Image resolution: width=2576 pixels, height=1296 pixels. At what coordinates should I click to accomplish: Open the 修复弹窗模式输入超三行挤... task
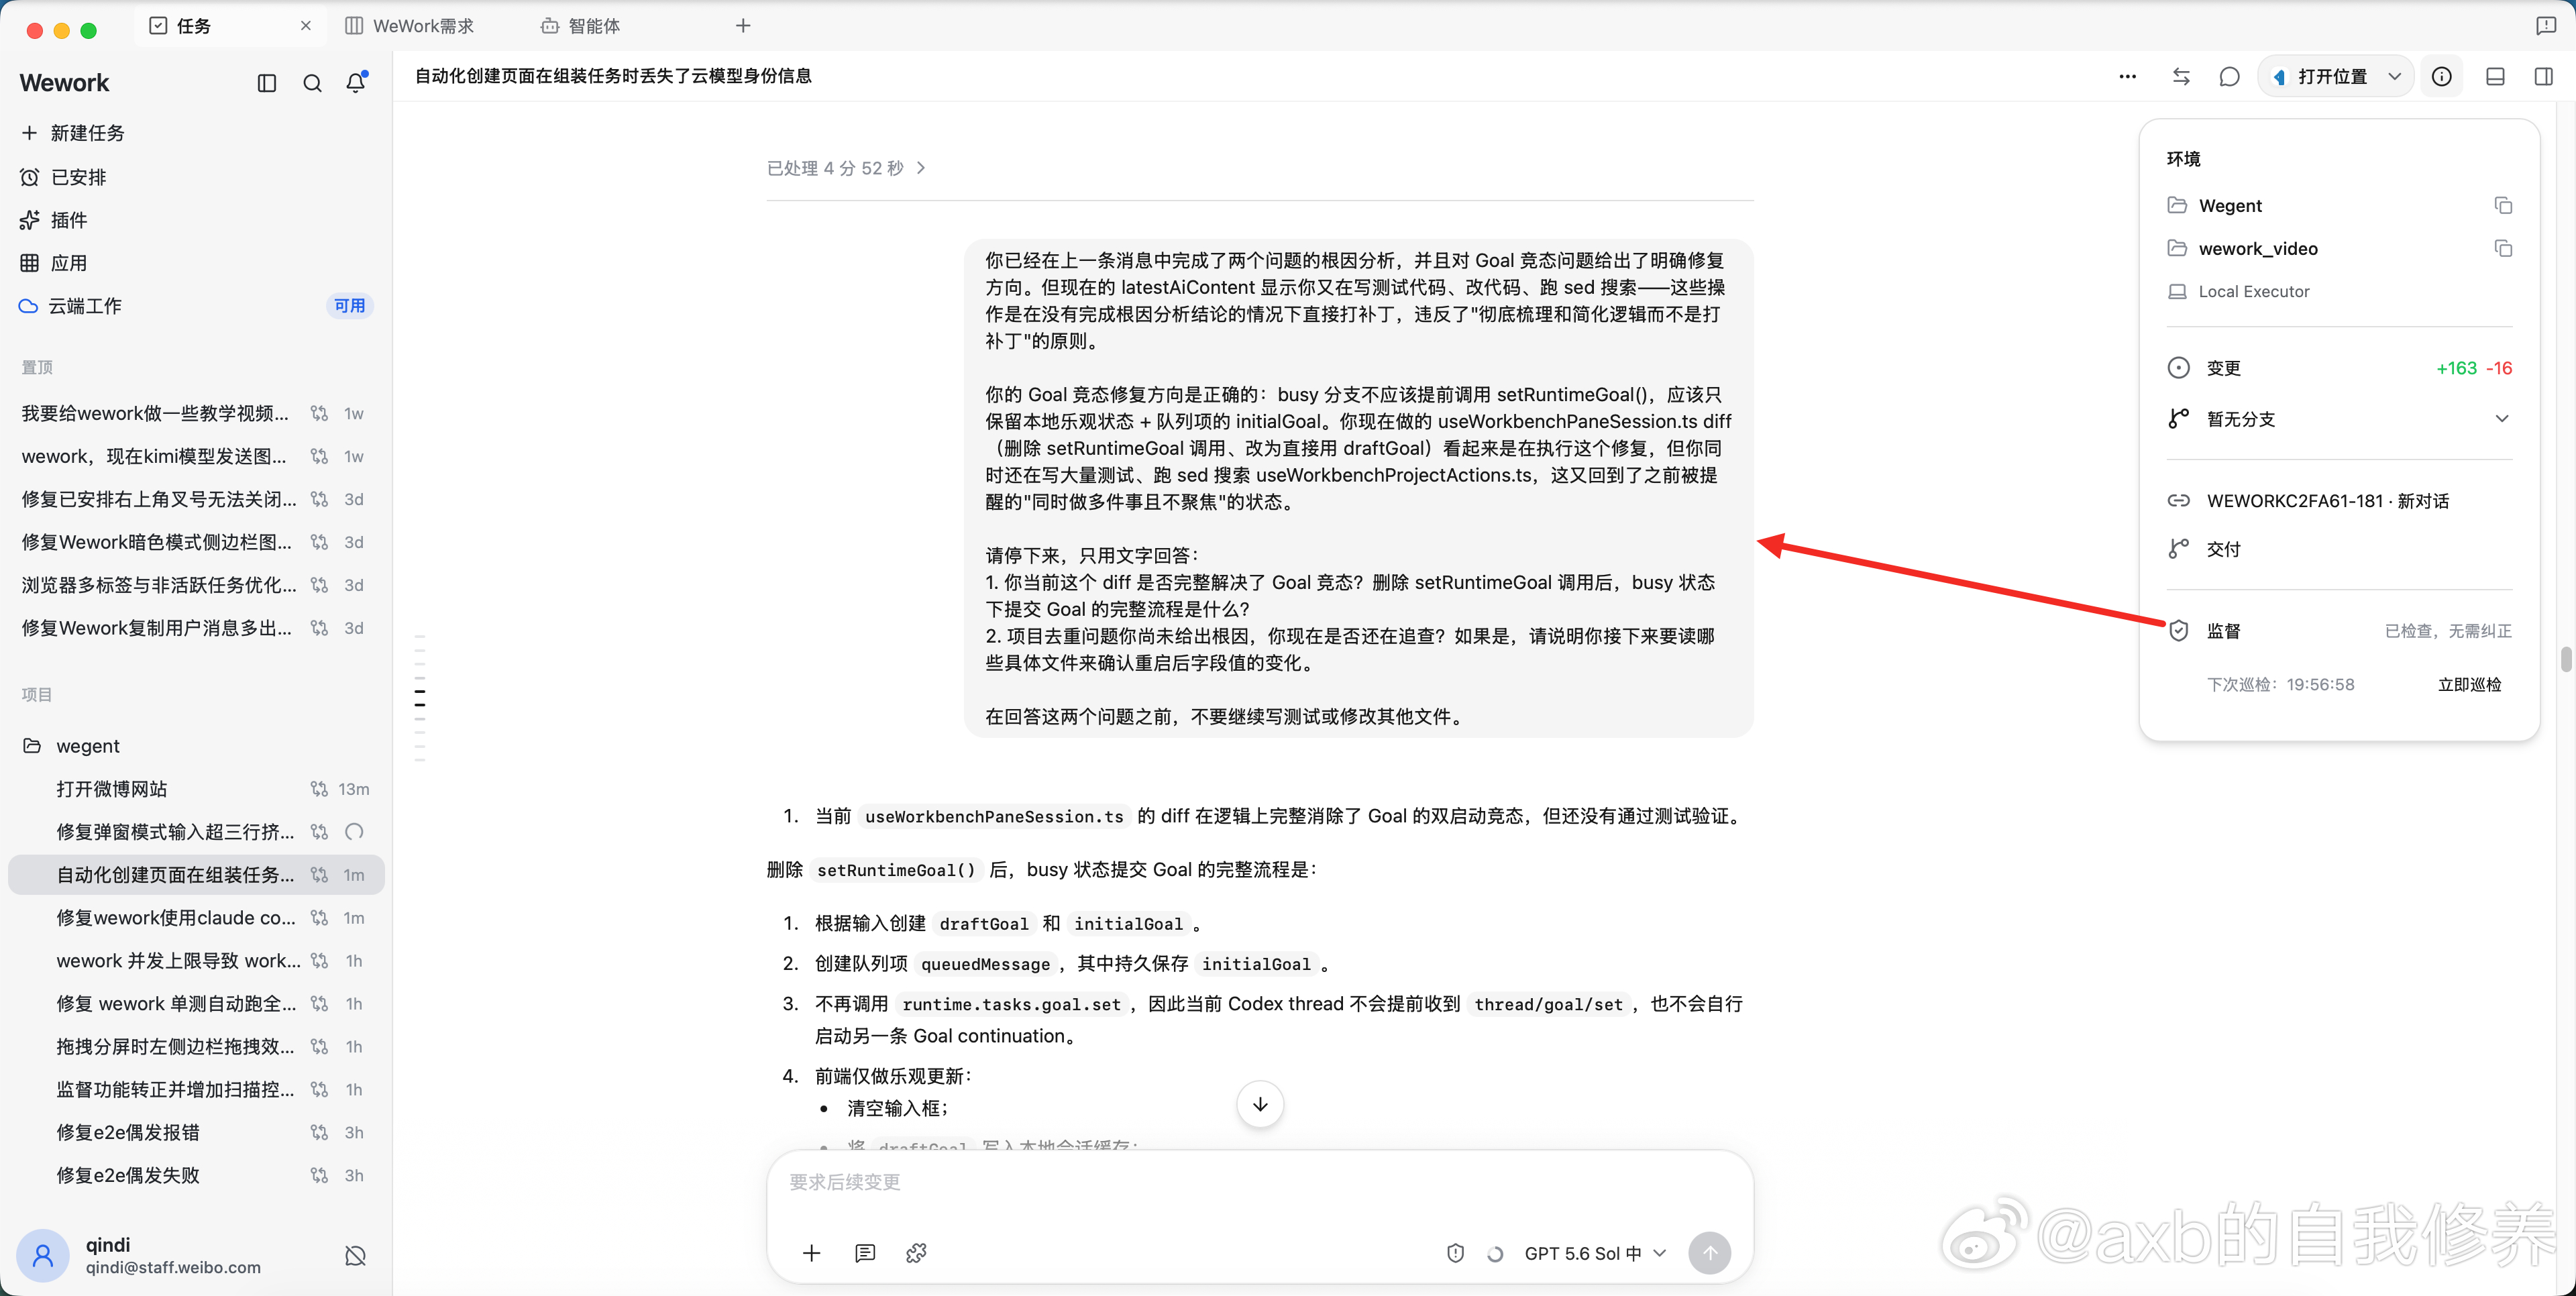point(196,832)
